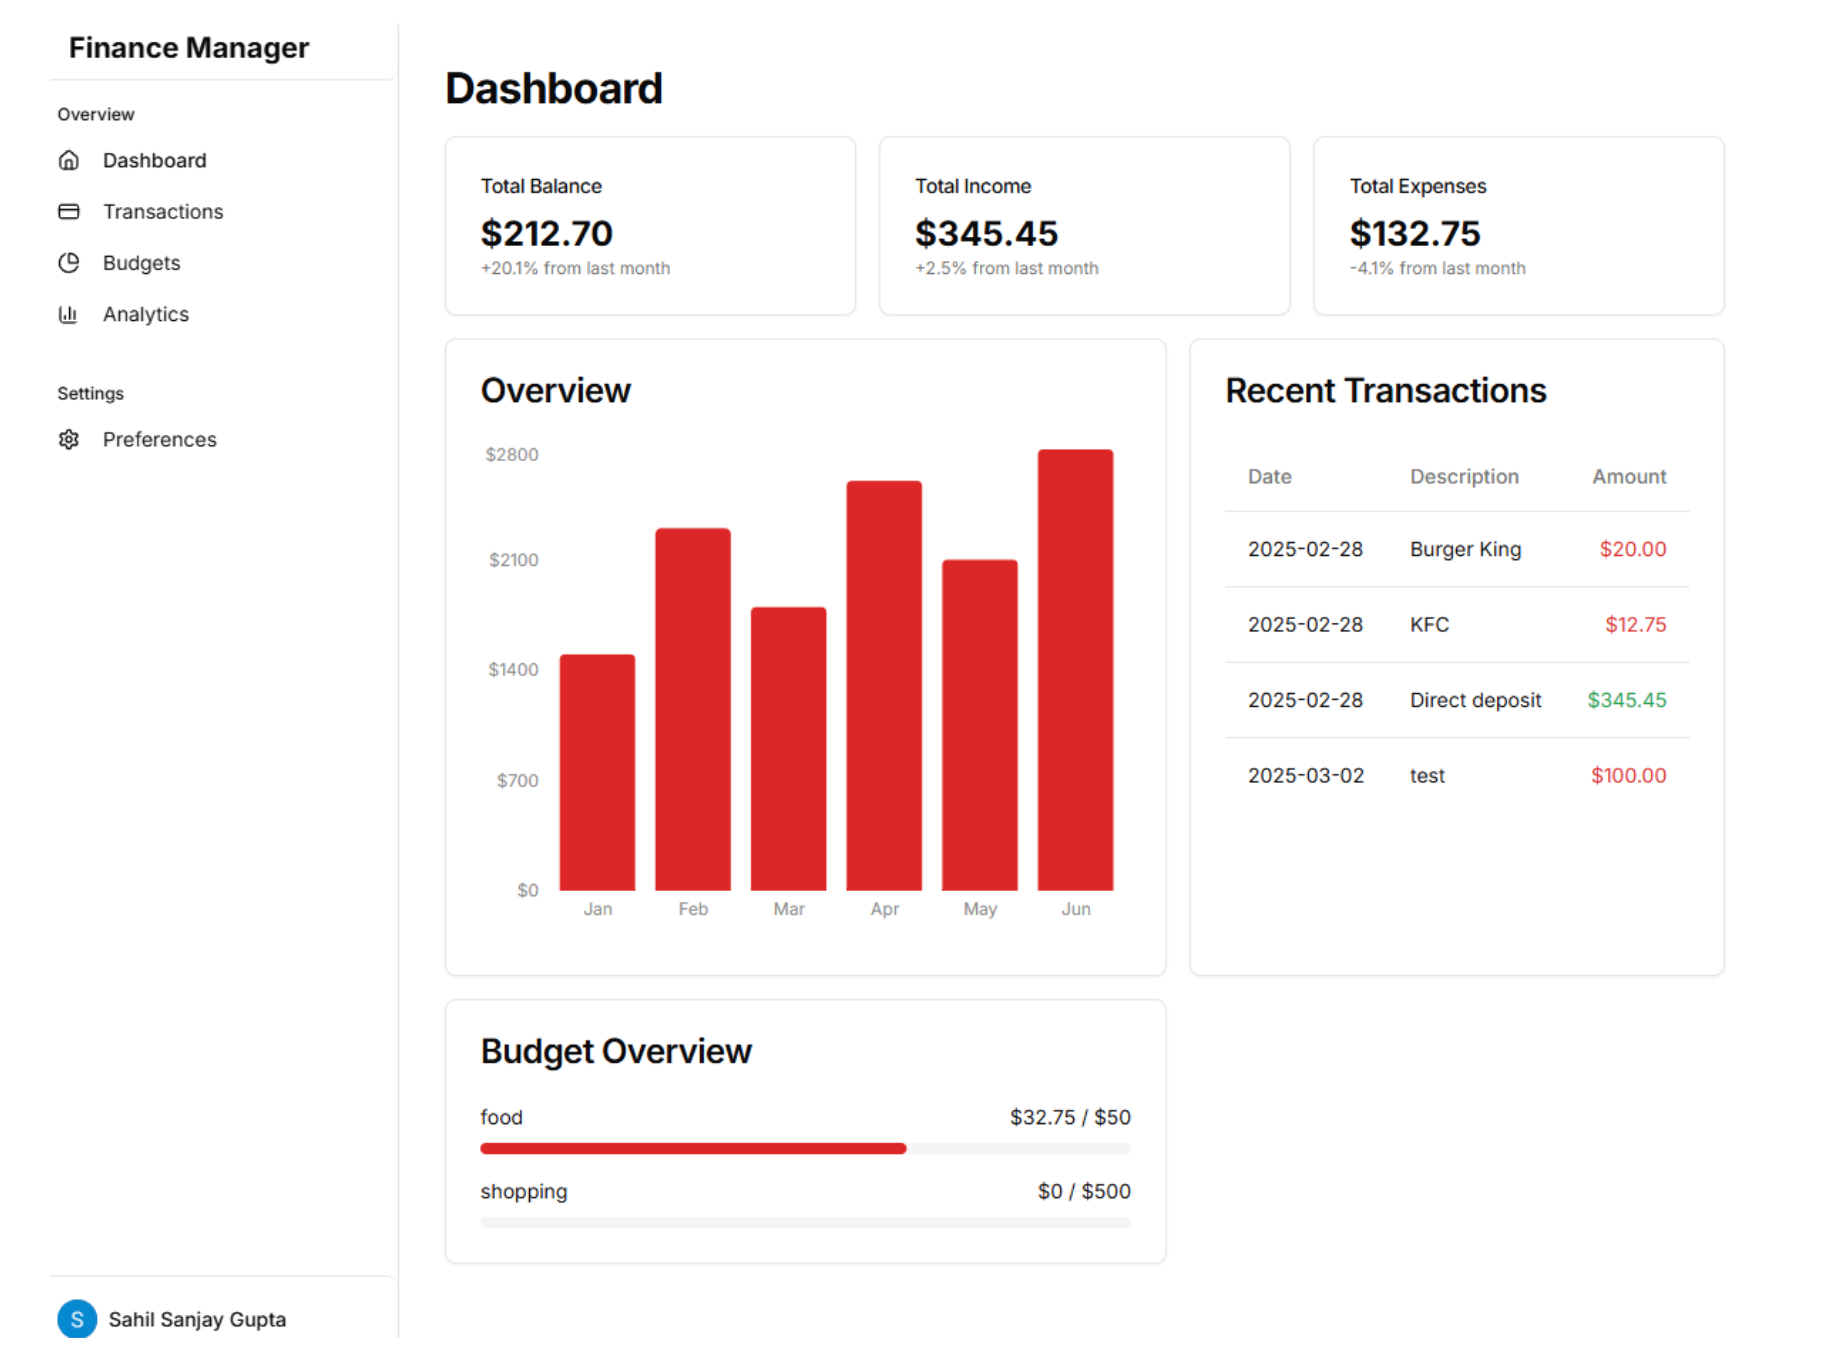This screenshot has height=1364, width=1838.
Task: Select the Jun bar in Overview chart
Action: pyautogui.click(x=1076, y=670)
